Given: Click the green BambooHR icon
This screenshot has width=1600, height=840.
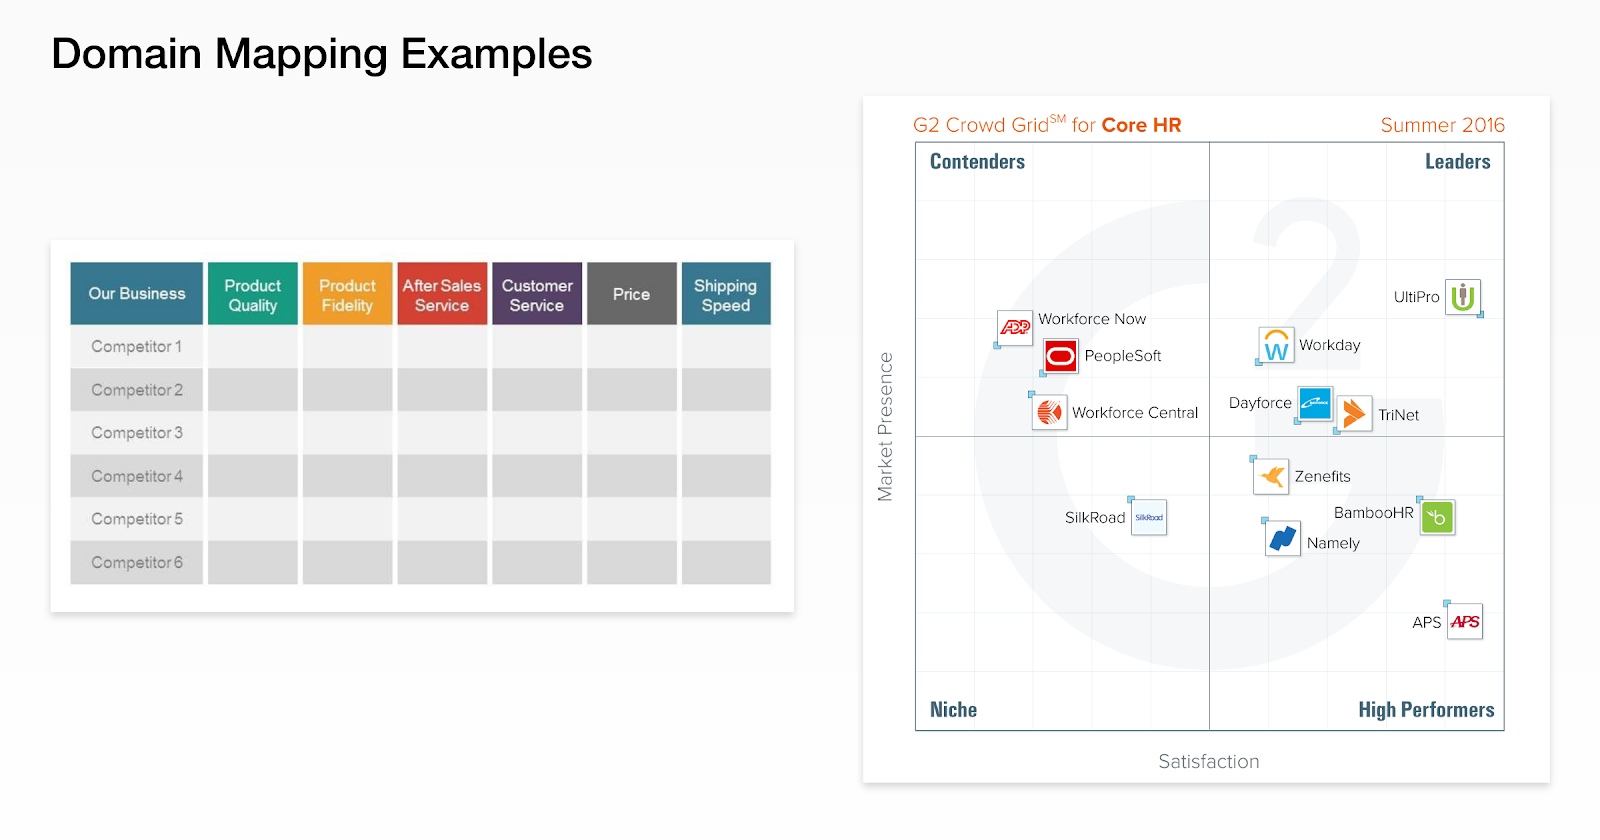Looking at the screenshot, I should [1437, 517].
